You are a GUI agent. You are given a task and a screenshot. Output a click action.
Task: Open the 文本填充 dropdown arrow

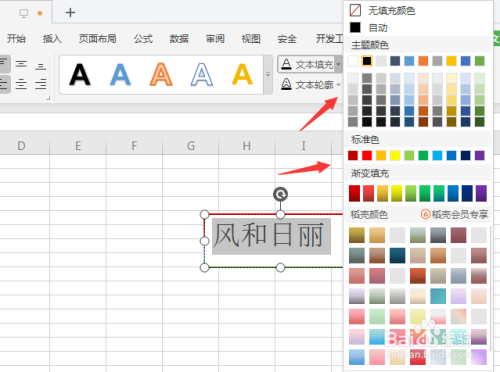(x=338, y=64)
